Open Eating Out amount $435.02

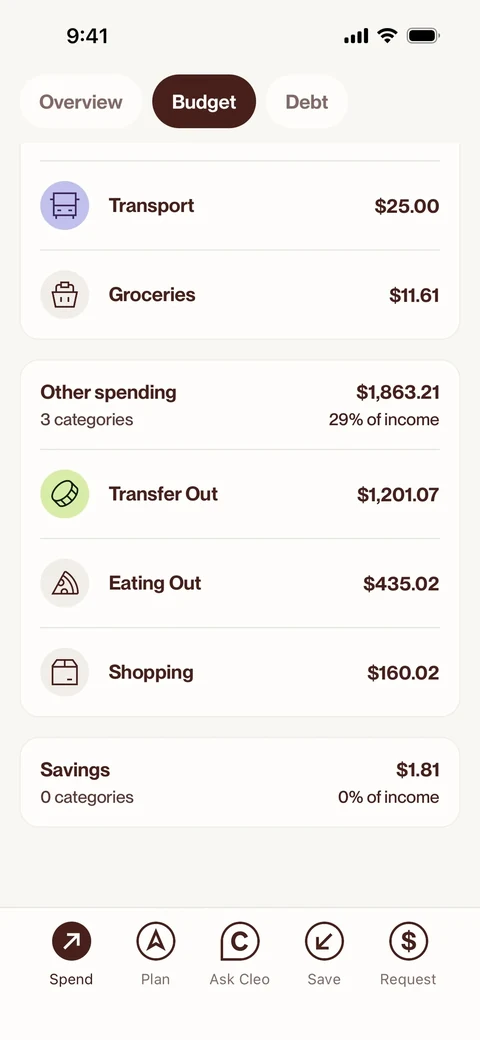tap(401, 584)
